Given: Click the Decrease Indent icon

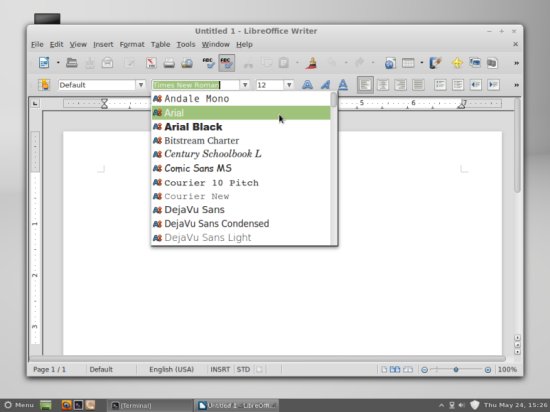Looking at the screenshot, I should coord(476,85).
